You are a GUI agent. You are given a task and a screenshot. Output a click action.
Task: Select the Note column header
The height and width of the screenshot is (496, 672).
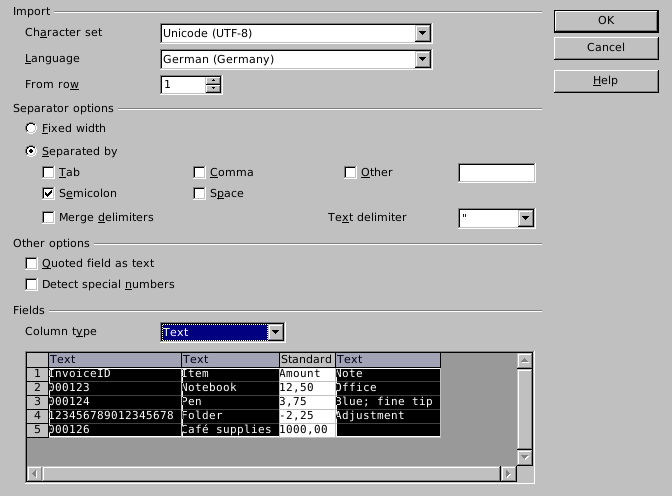coord(387,359)
